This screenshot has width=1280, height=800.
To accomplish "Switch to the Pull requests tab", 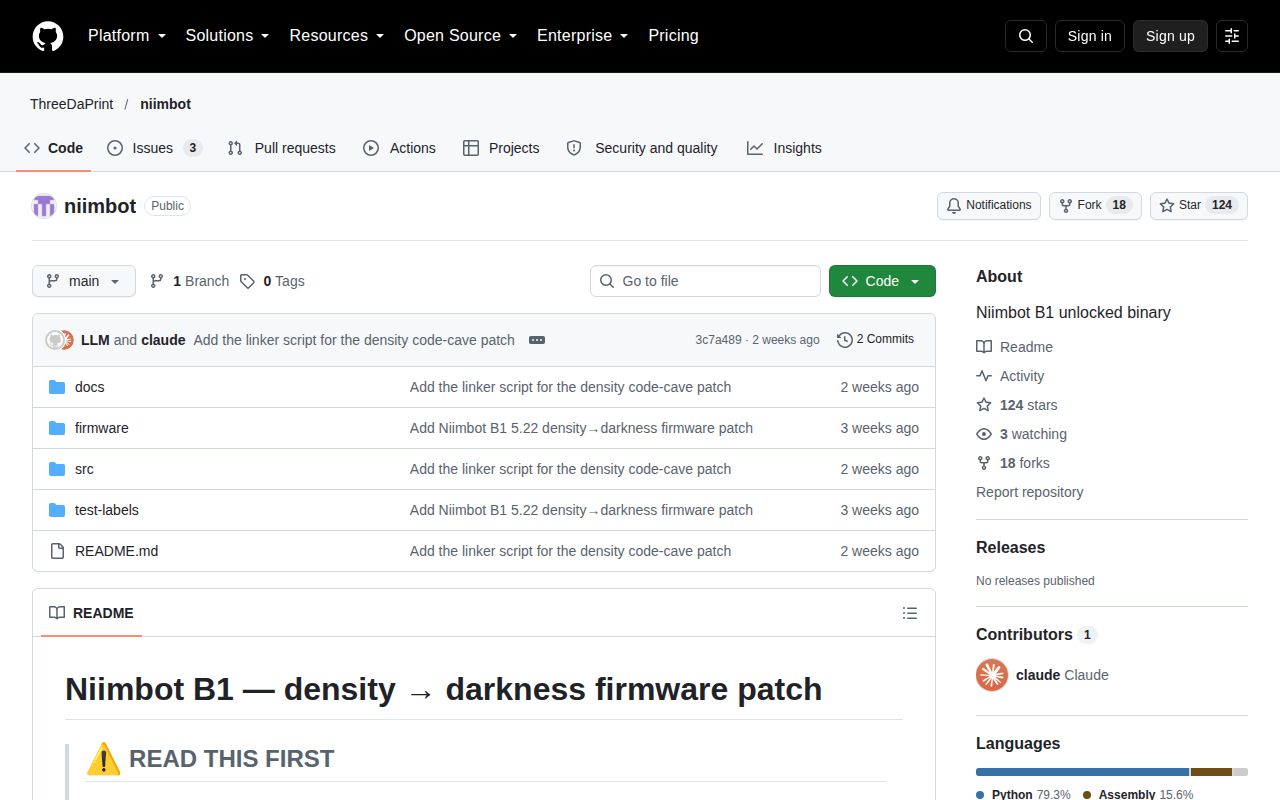I will [282, 148].
